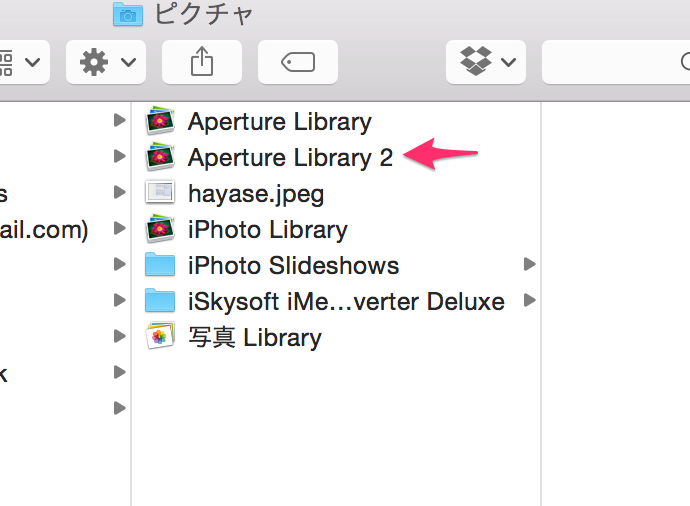Expand the iPhoto Slideshows folder arrow

coord(529,265)
